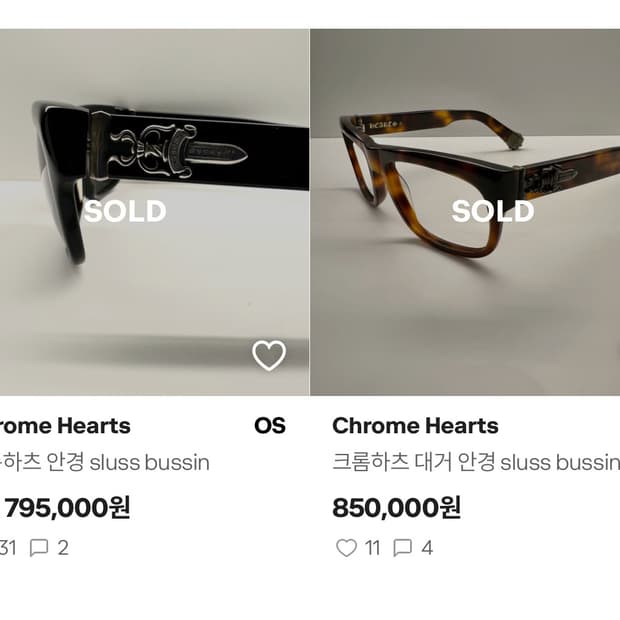Image resolution: width=620 pixels, height=620 pixels.
Task: Click the 850,000원 price
Action: (x=396, y=508)
